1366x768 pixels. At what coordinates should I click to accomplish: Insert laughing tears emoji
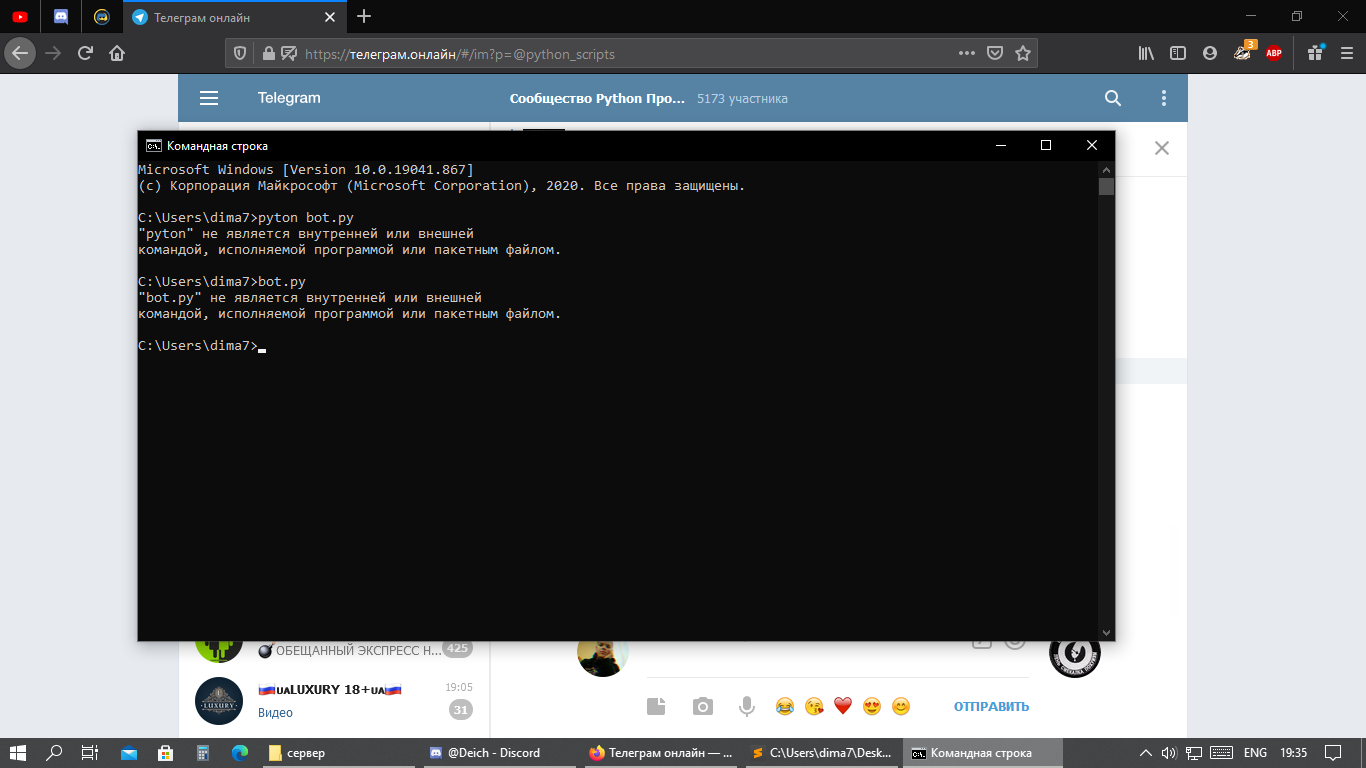785,707
